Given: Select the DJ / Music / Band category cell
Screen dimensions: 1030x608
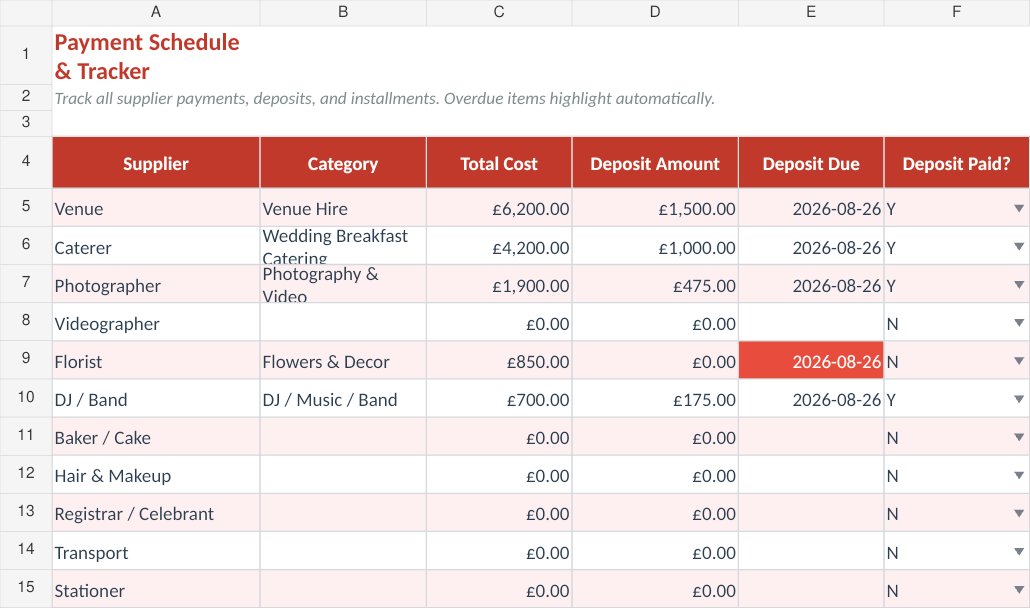Looking at the screenshot, I should tap(343, 399).
